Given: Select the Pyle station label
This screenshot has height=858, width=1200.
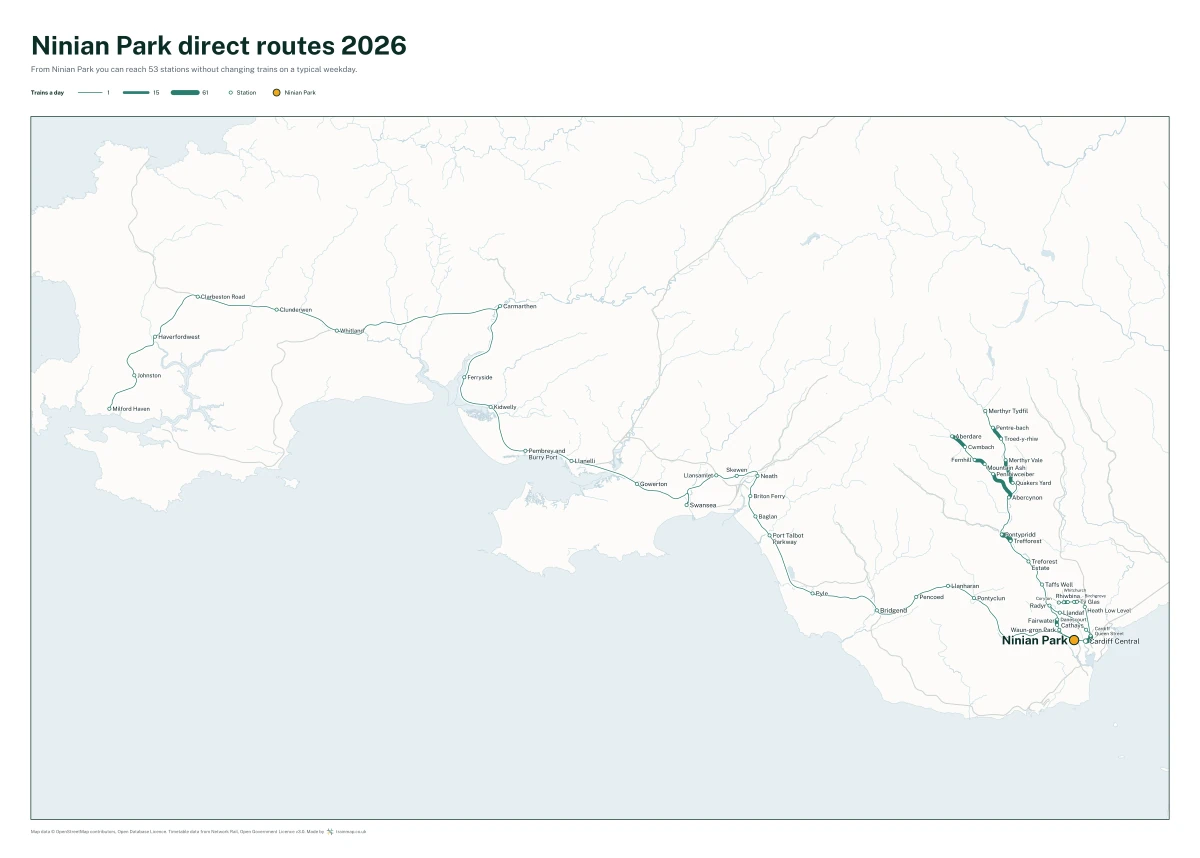Looking at the screenshot, I should coord(822,593).
